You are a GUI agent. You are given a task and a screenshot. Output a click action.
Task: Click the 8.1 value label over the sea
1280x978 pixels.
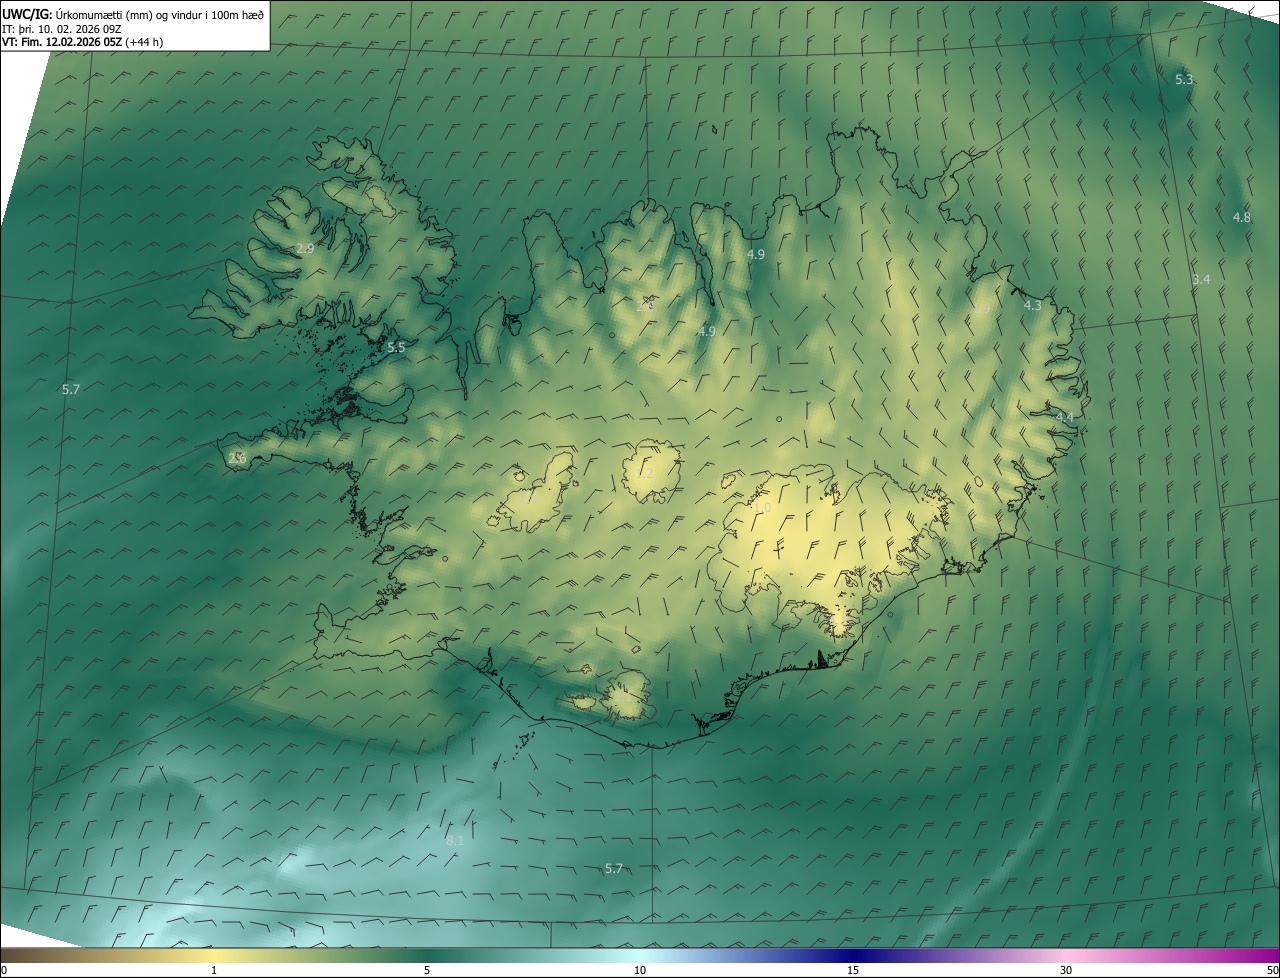click(x=455, y=841)
